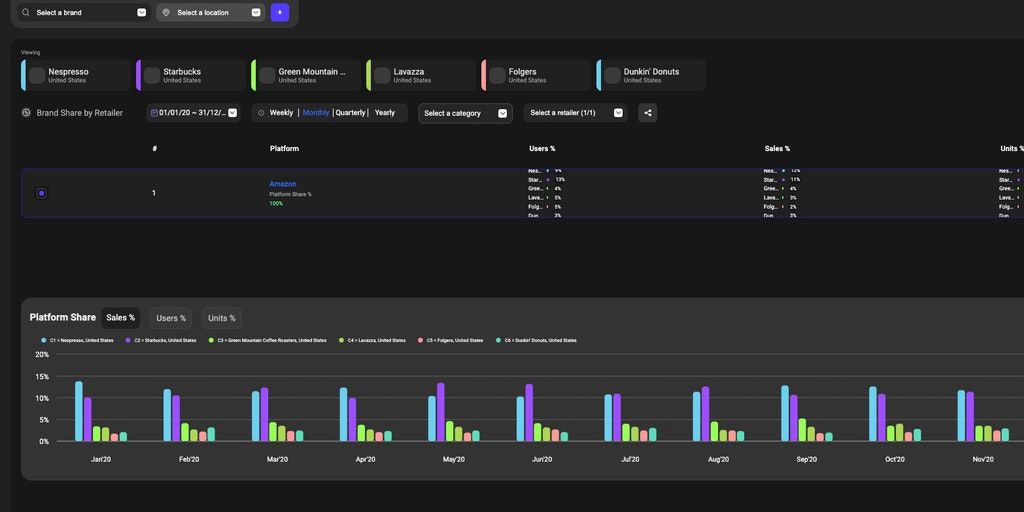Select the Quarterly time period
The image size is (1024, 512).
point(350,113)
